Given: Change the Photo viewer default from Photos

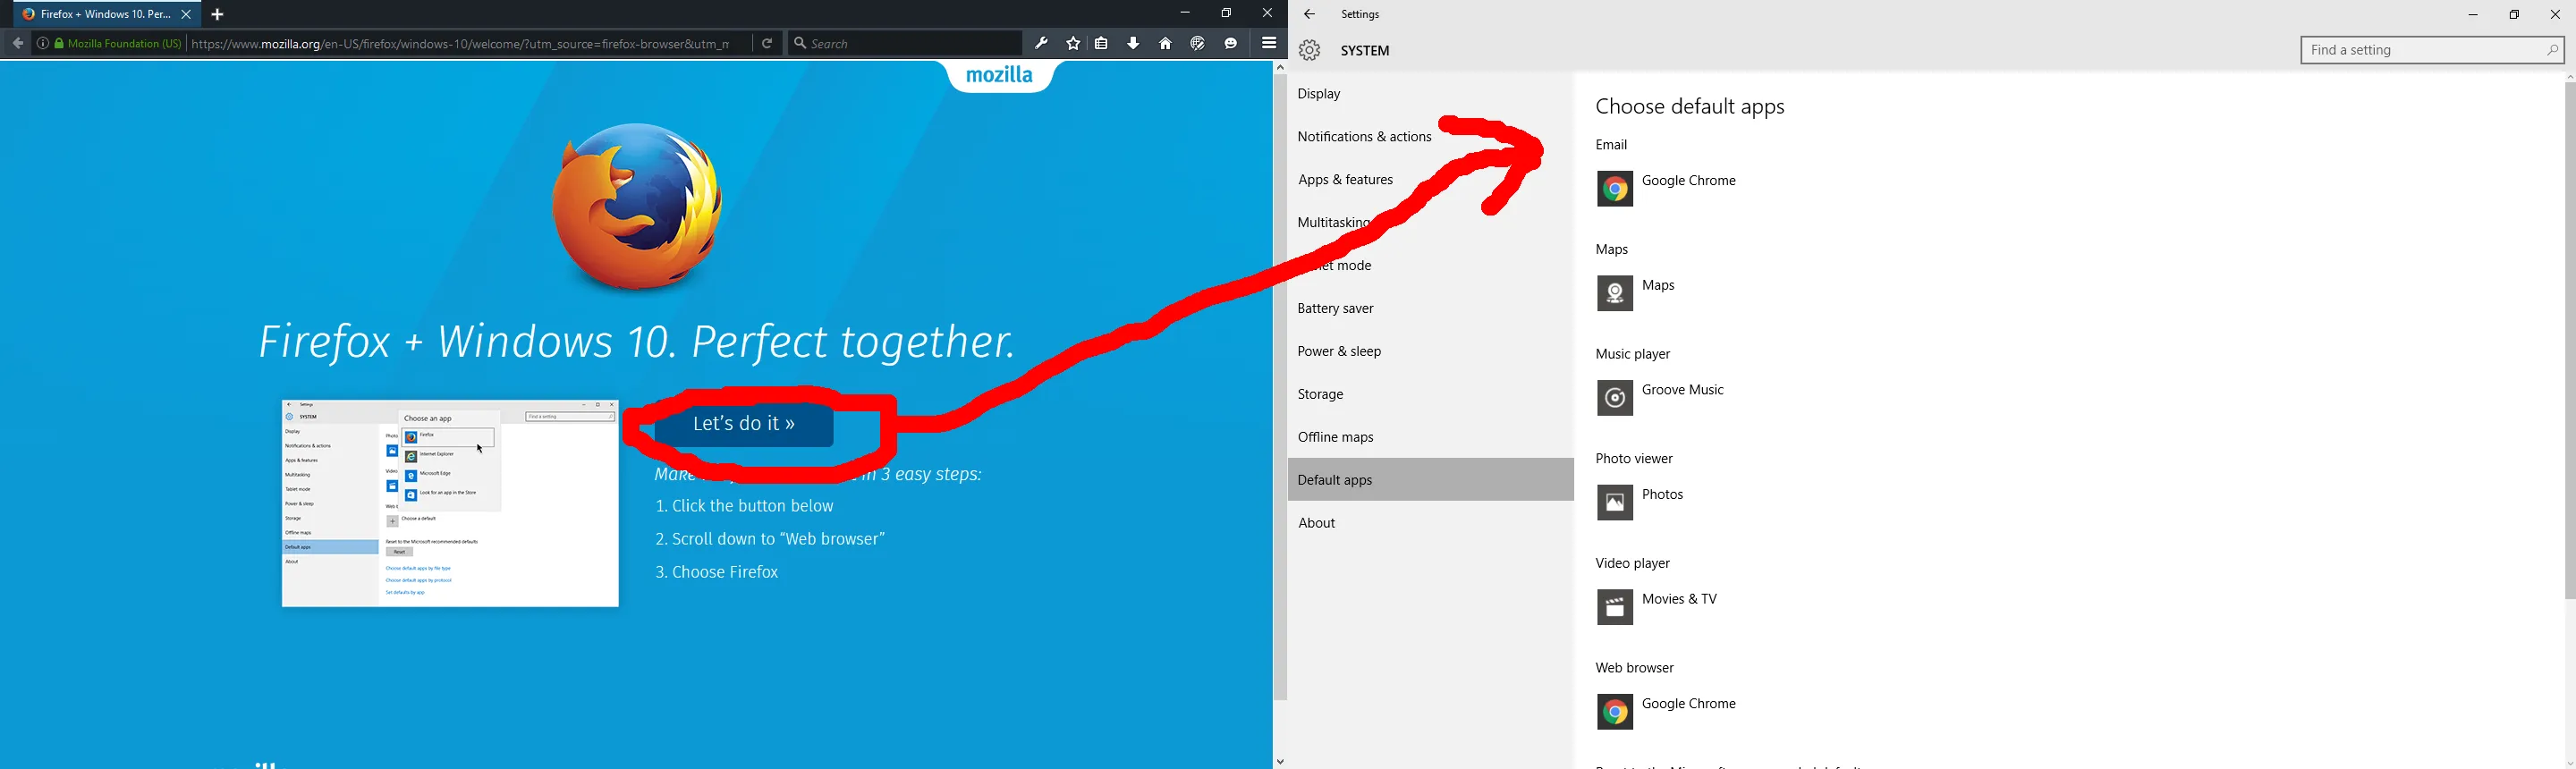Looking at the screenshot, I should tap(1641, 503).
